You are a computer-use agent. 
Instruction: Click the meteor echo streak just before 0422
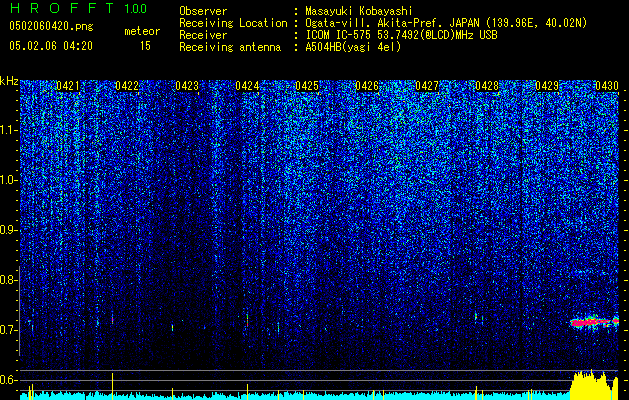112,319
